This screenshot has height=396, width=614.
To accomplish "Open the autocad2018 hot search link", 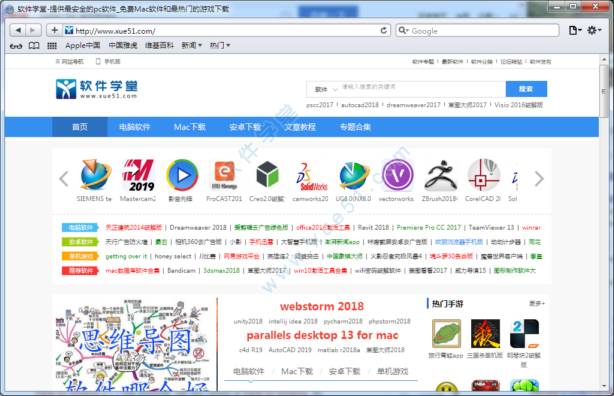I will click(x=360, y=105).
